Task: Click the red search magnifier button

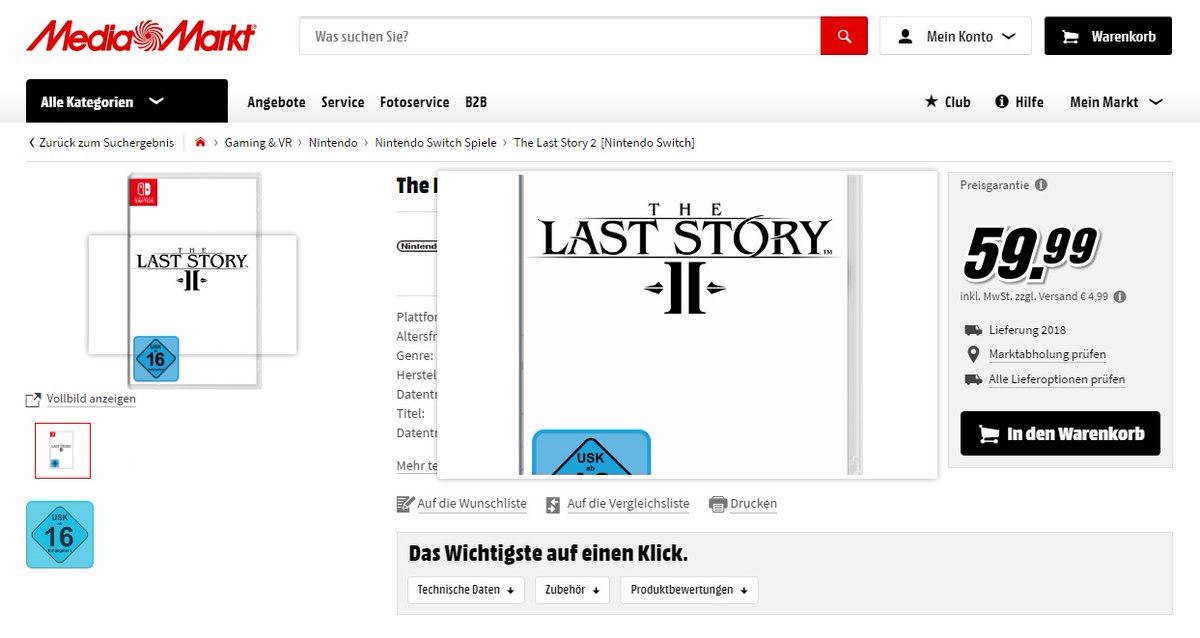Action: click(x=844, y=36)
